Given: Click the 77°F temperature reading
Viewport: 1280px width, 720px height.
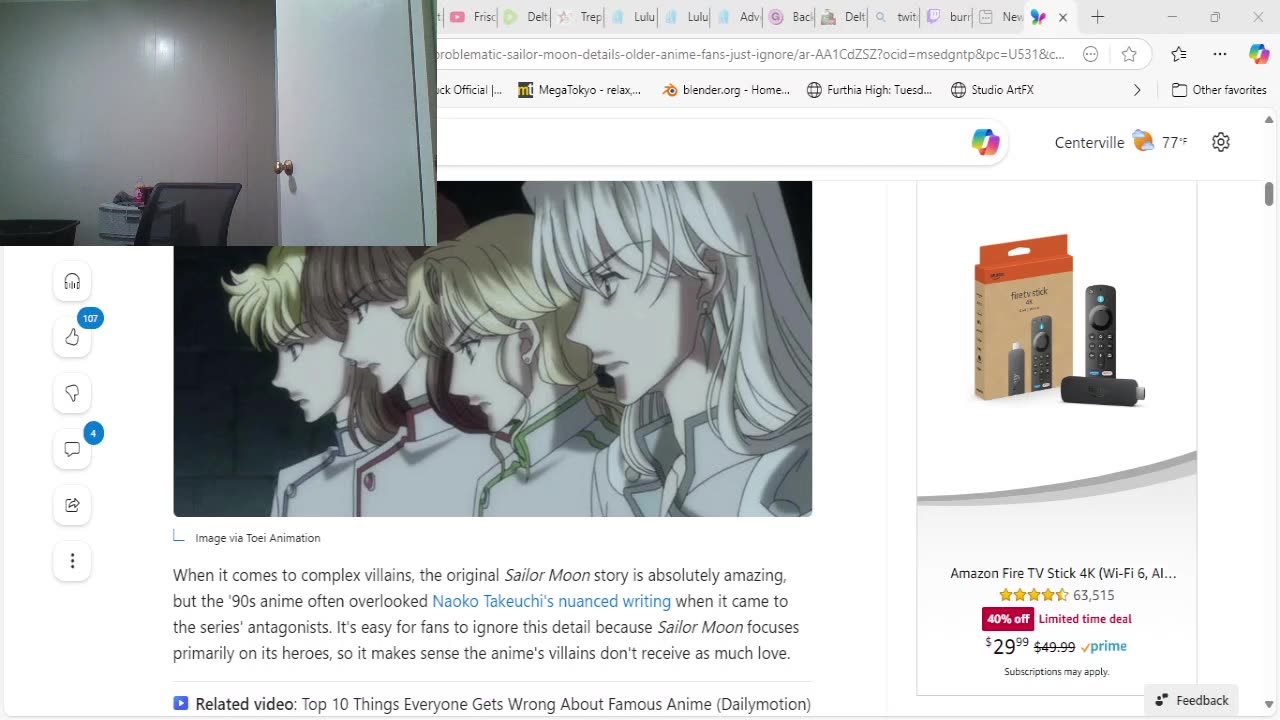Looking at the screenshot, I should (x=1174, y=142).
